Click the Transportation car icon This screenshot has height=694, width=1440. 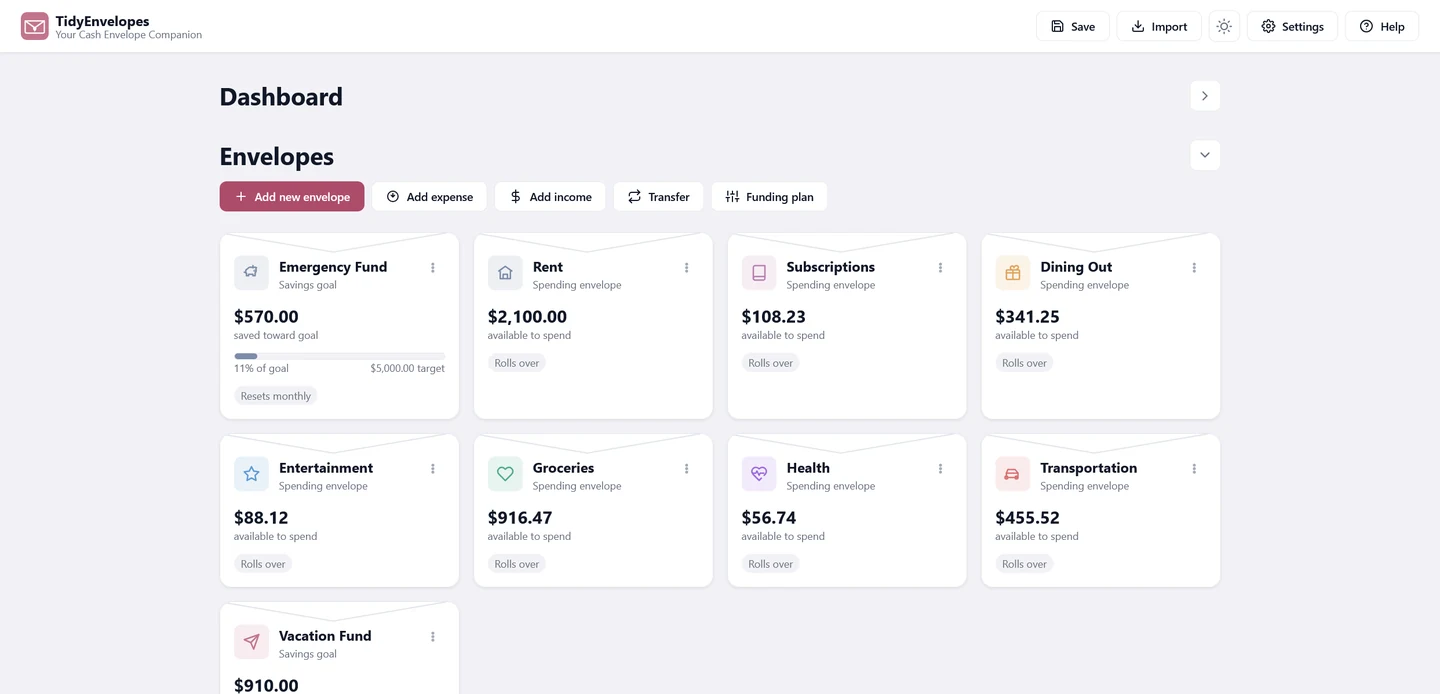coord(1013,474)
